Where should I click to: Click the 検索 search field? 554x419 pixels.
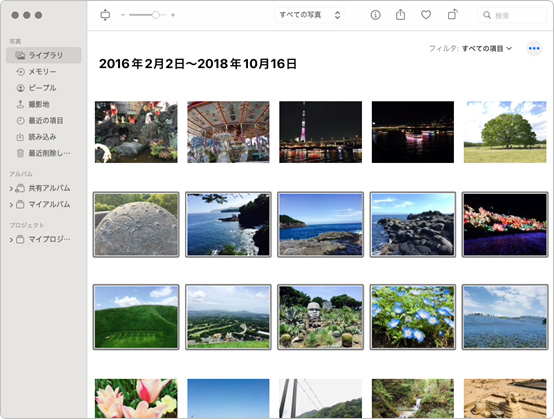click(x=512, y=15)
